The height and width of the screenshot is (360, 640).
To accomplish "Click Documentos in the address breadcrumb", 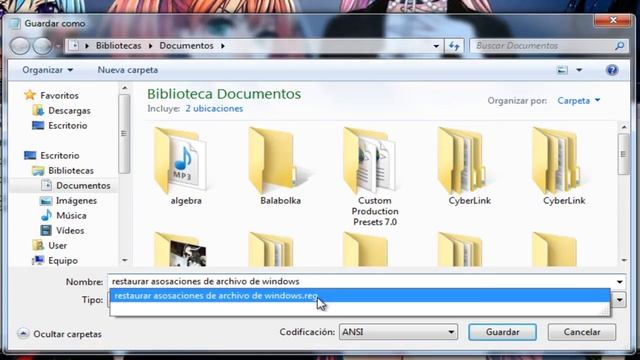I will (x=187, y=46).
